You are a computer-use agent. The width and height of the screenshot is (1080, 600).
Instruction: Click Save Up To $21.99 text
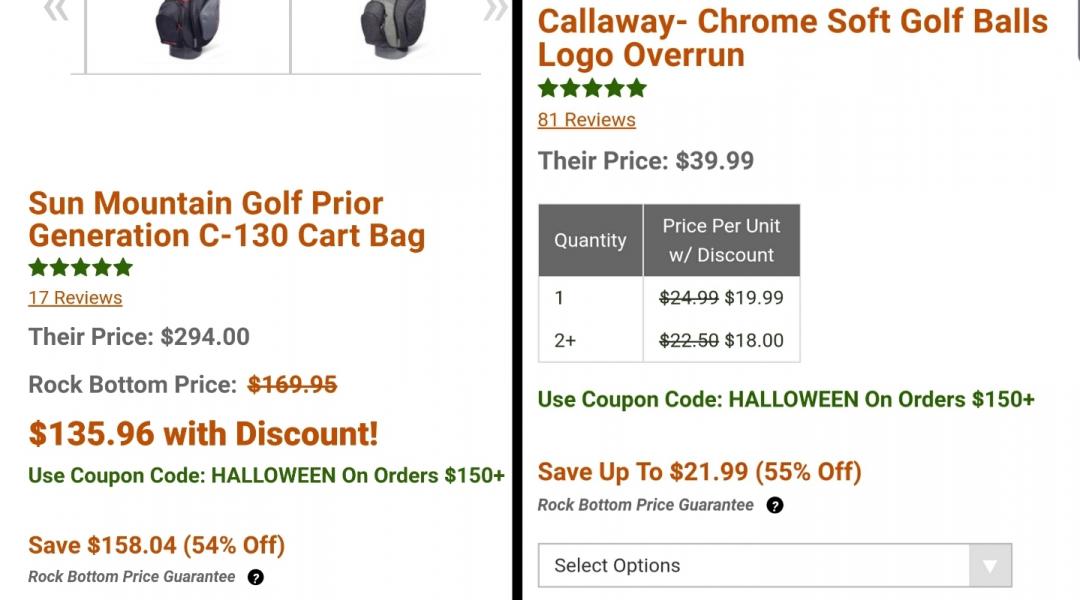point(699,471)
